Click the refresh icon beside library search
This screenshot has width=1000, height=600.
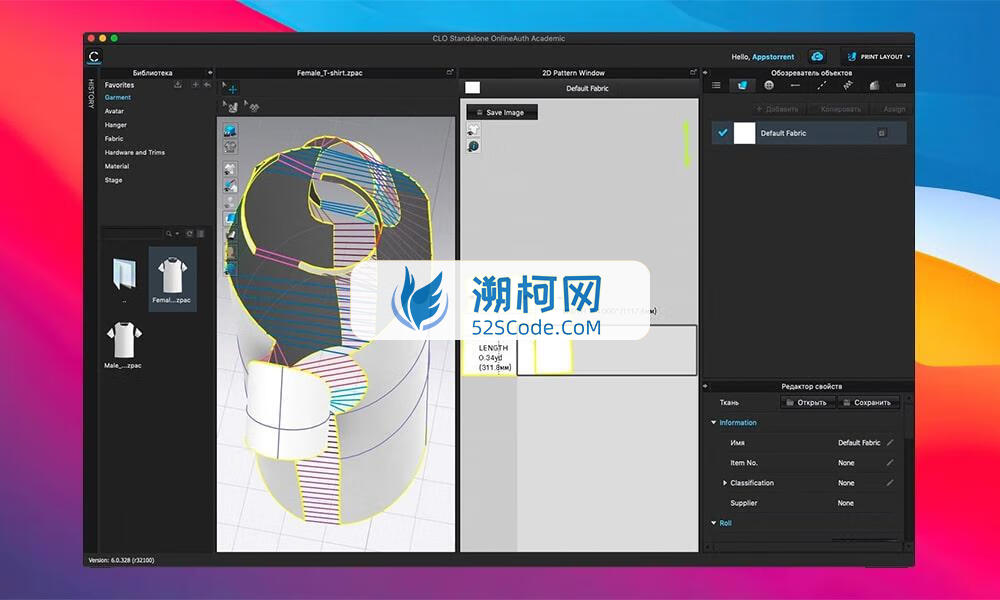(189, 234)
